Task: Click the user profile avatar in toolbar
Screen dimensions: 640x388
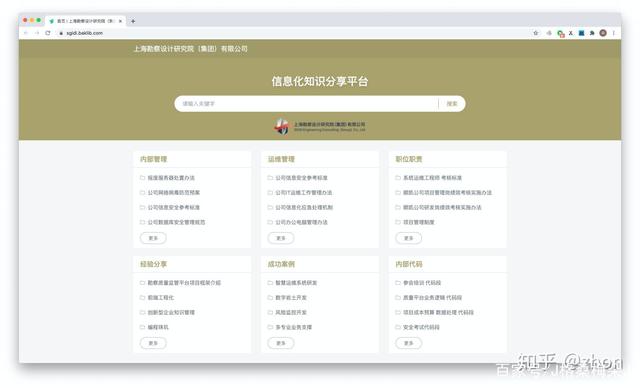Action: (603, 33)
